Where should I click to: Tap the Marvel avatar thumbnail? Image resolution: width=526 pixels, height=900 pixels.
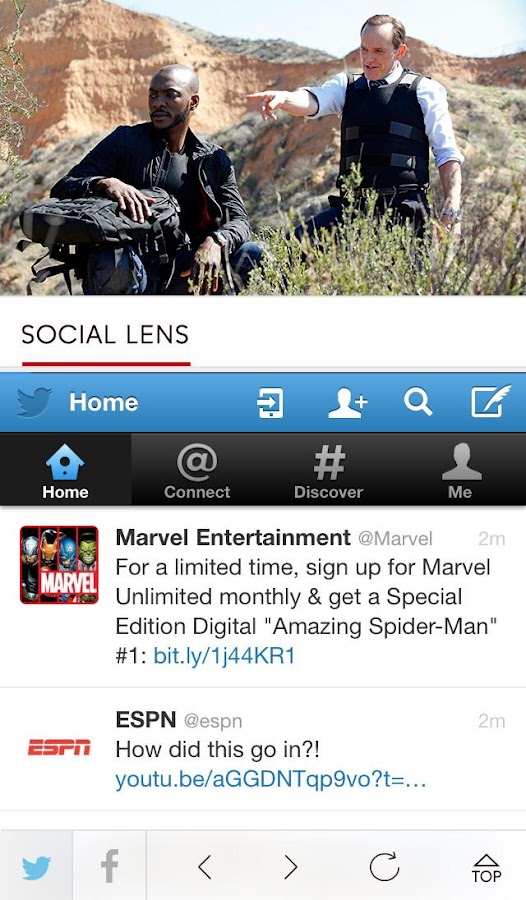(59, 565)
